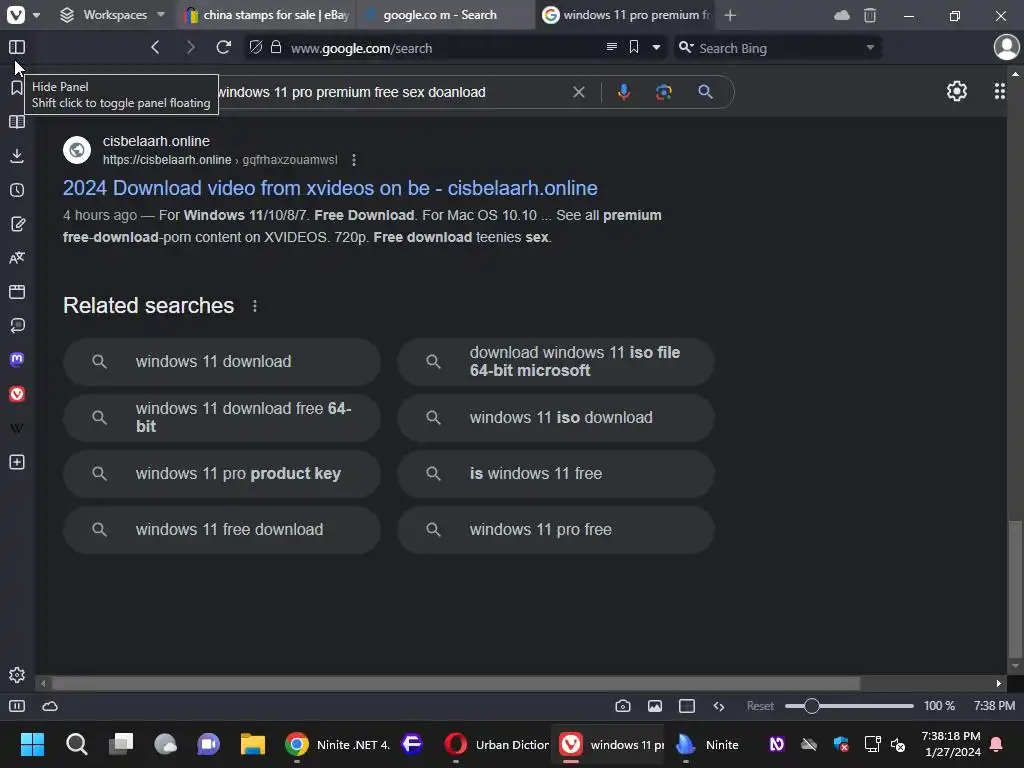
Task: Open search engine dropdown in search field
Action: tap(686, 48)
